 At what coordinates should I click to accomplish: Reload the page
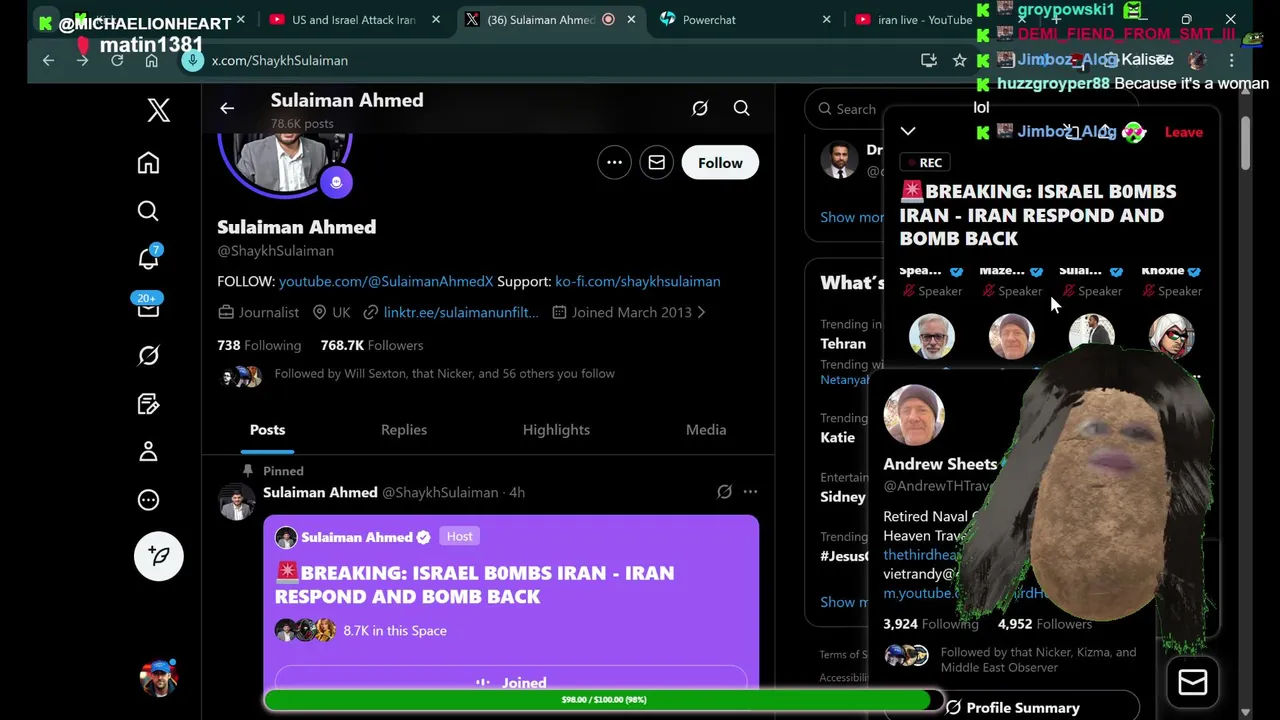117,60
